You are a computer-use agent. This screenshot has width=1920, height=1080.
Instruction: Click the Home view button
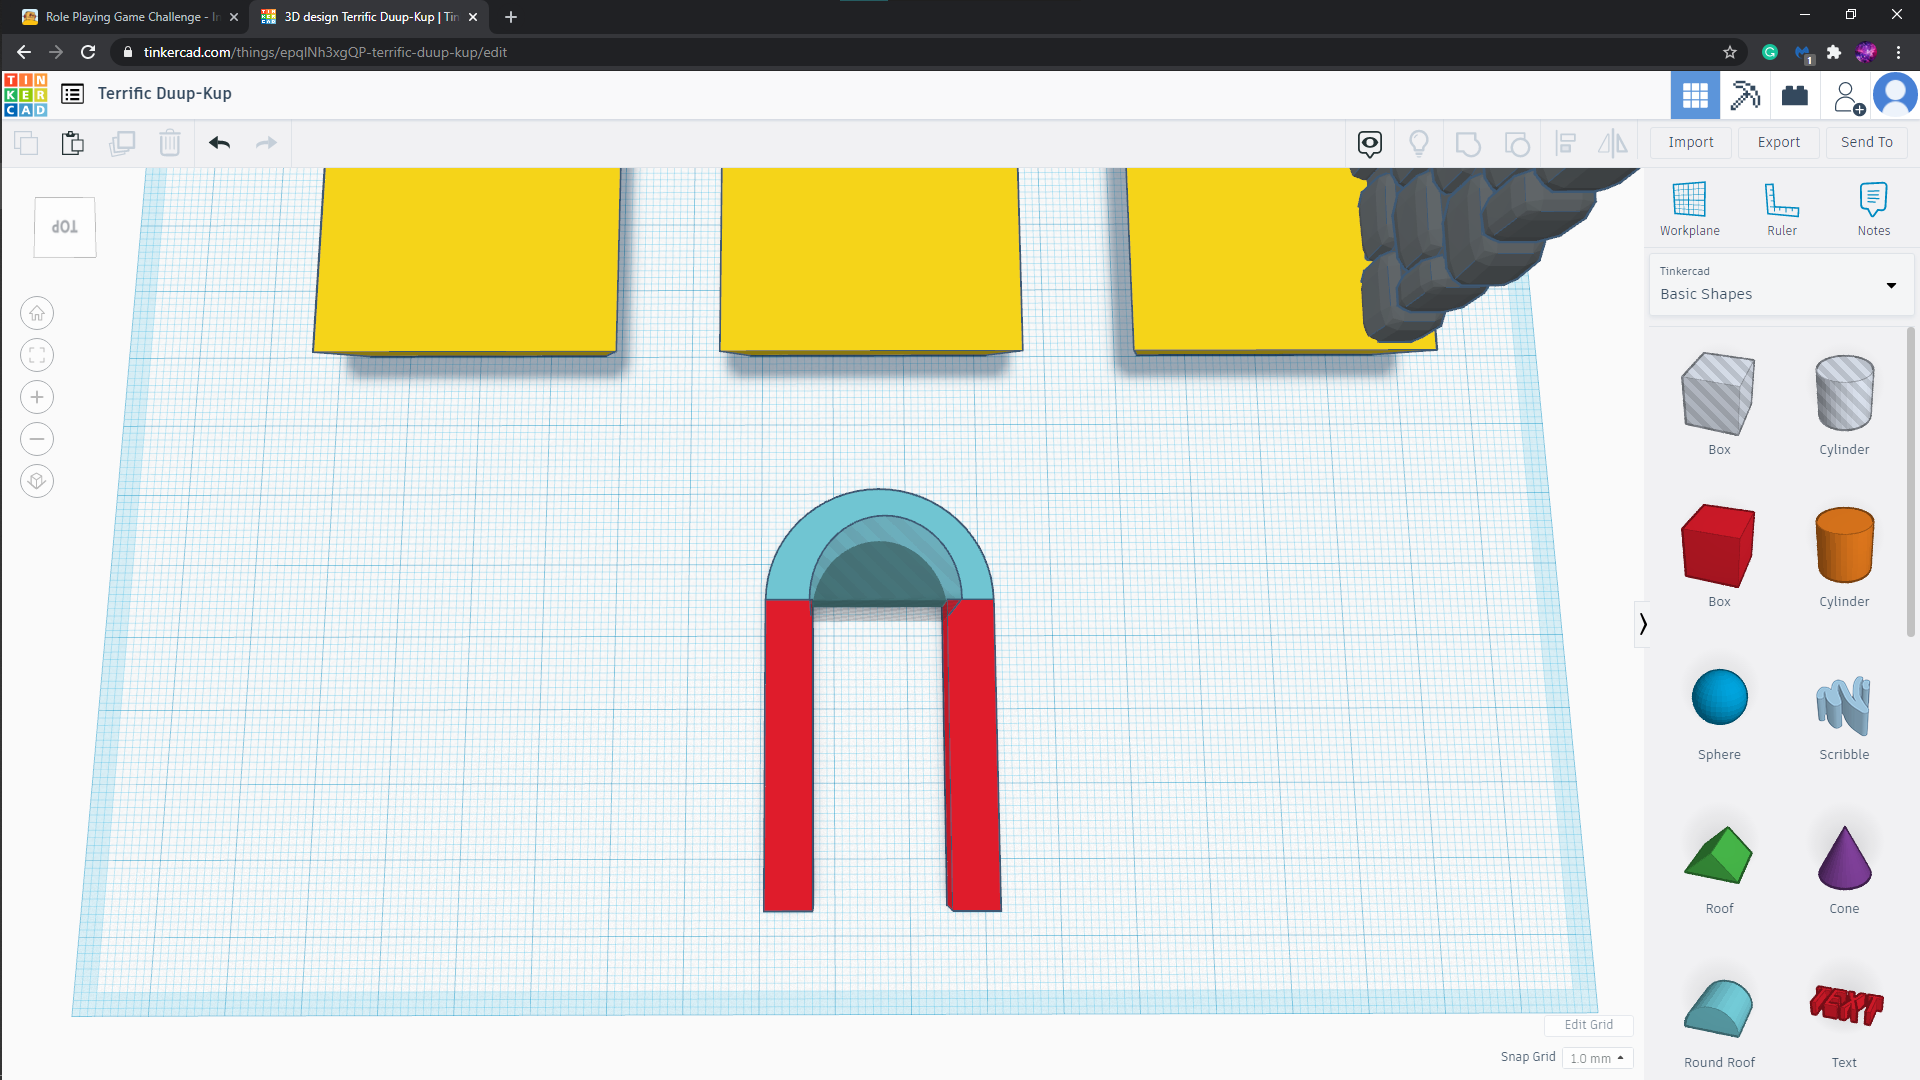pos(37,314)
